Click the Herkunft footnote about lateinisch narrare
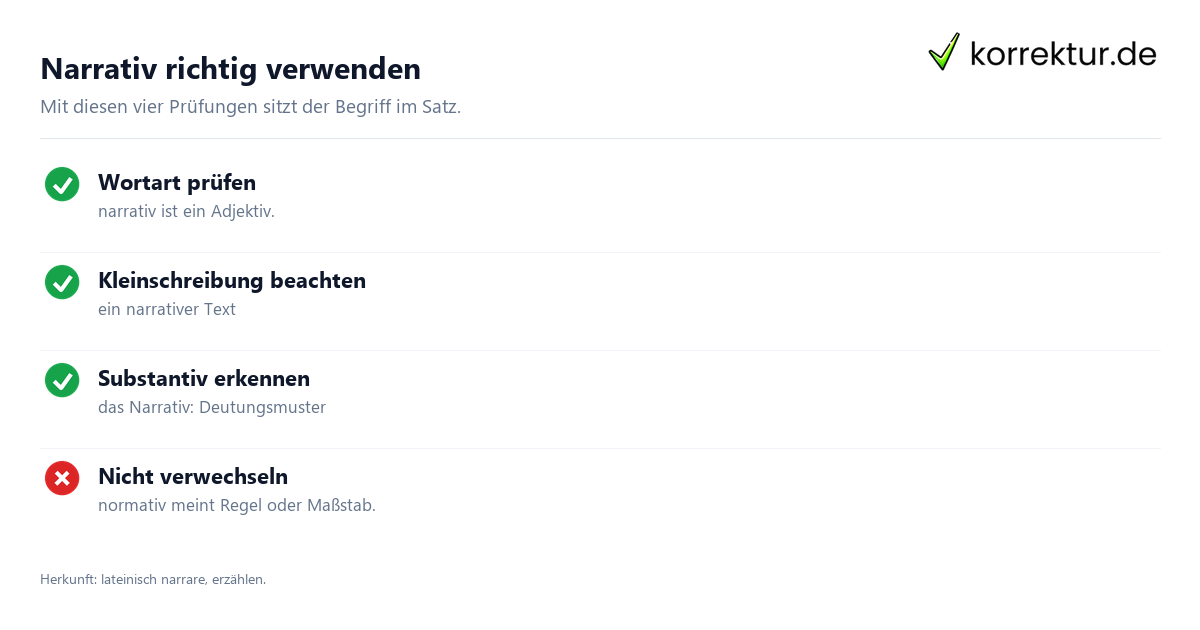The width and height of the screenshot is (1200, 630). (153, 579)
